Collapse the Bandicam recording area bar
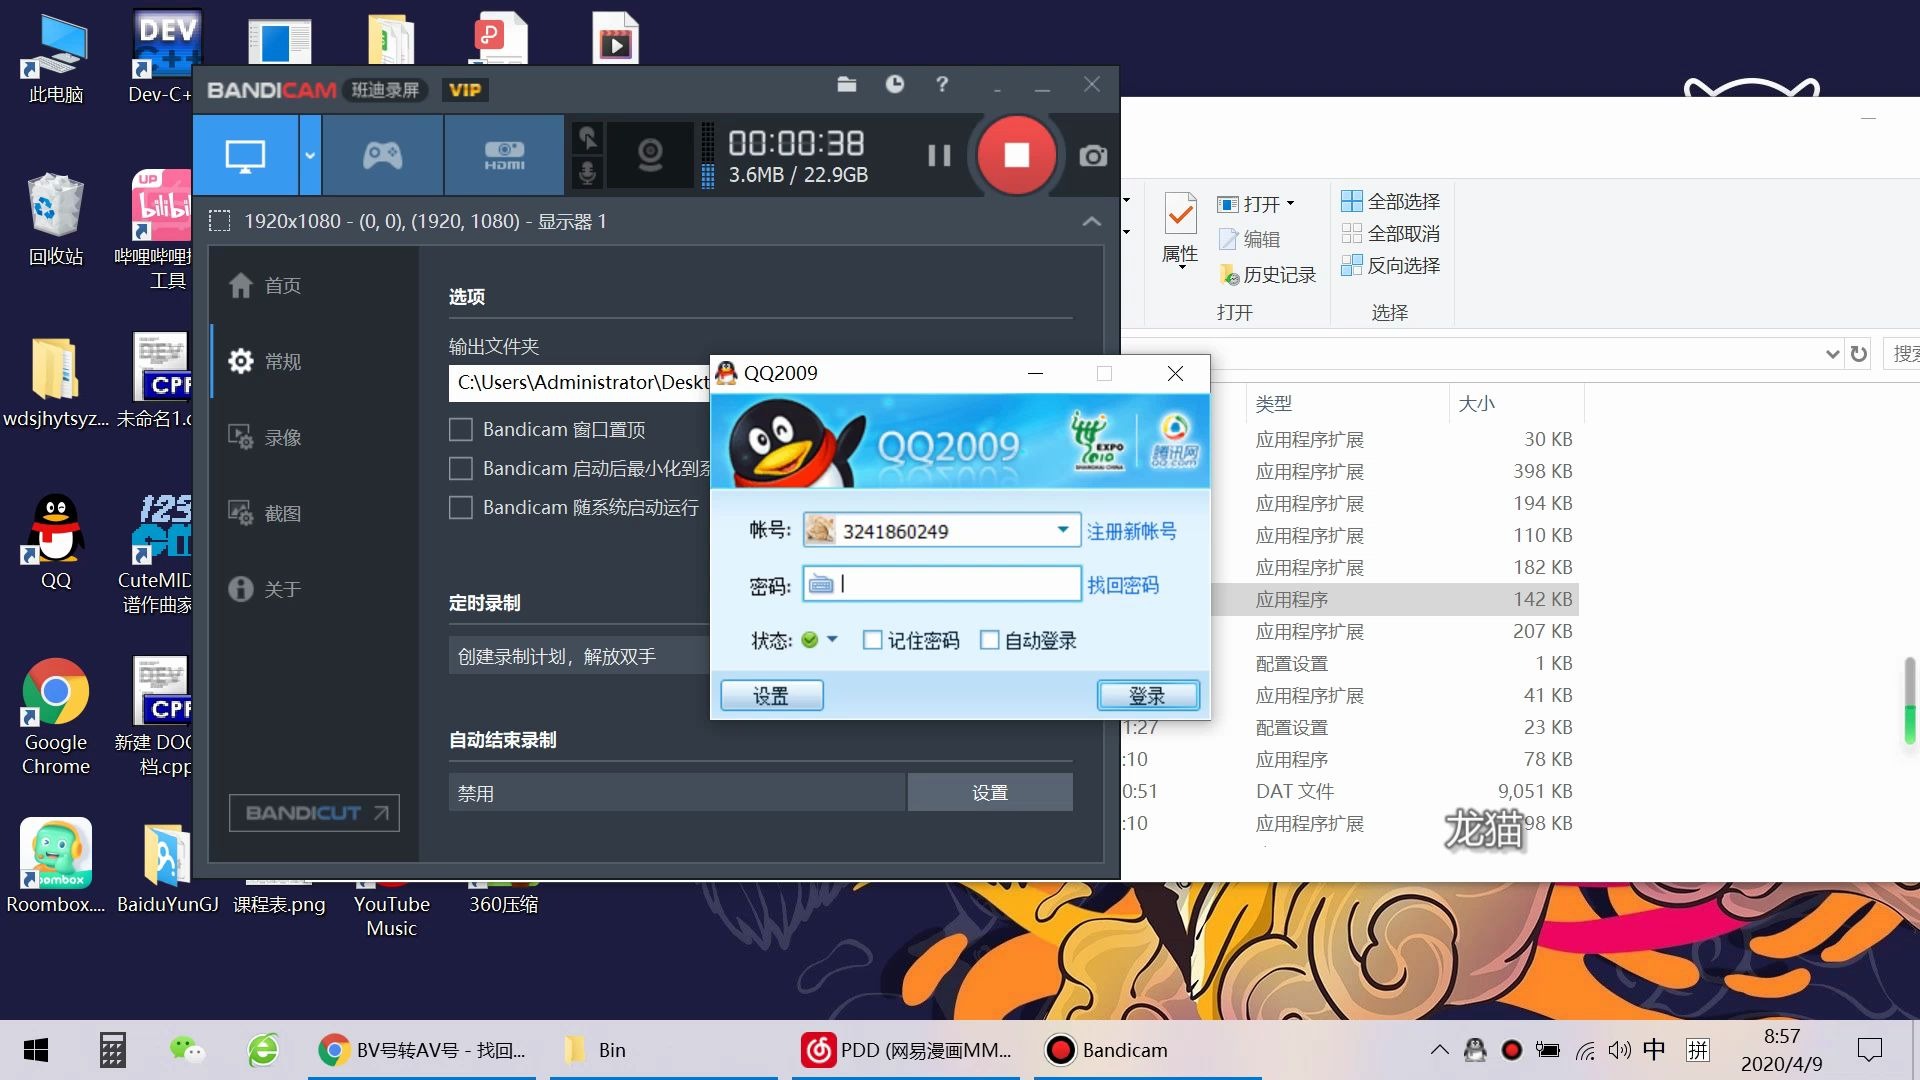The height and width of the screenshot is (1080, 1920). [x=1092, y=221]
